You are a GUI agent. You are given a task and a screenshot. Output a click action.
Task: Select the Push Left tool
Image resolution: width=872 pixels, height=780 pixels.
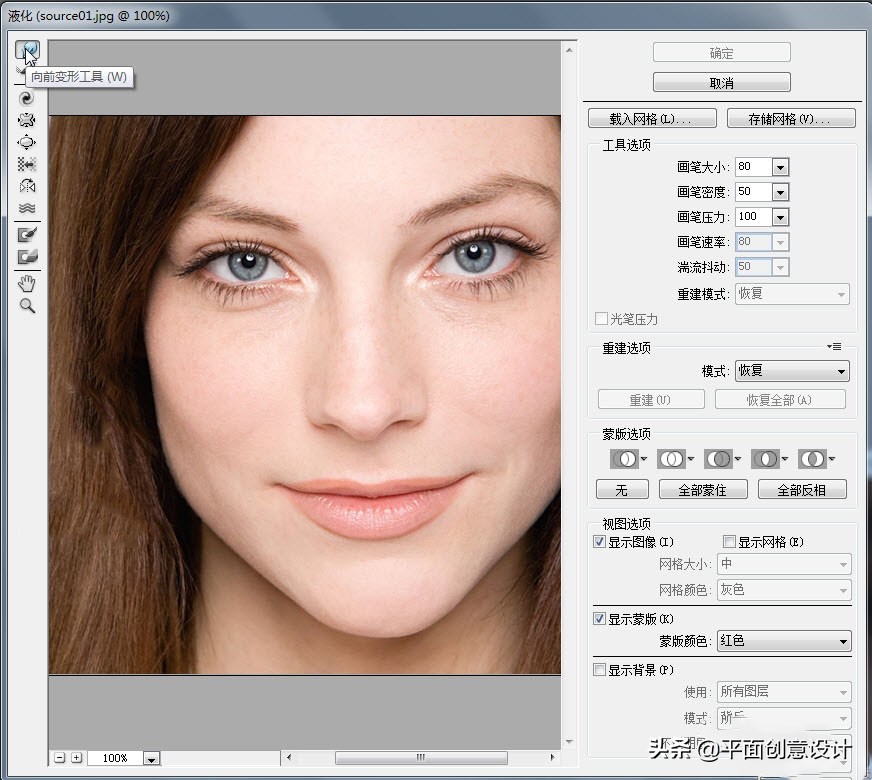(27, 164)
